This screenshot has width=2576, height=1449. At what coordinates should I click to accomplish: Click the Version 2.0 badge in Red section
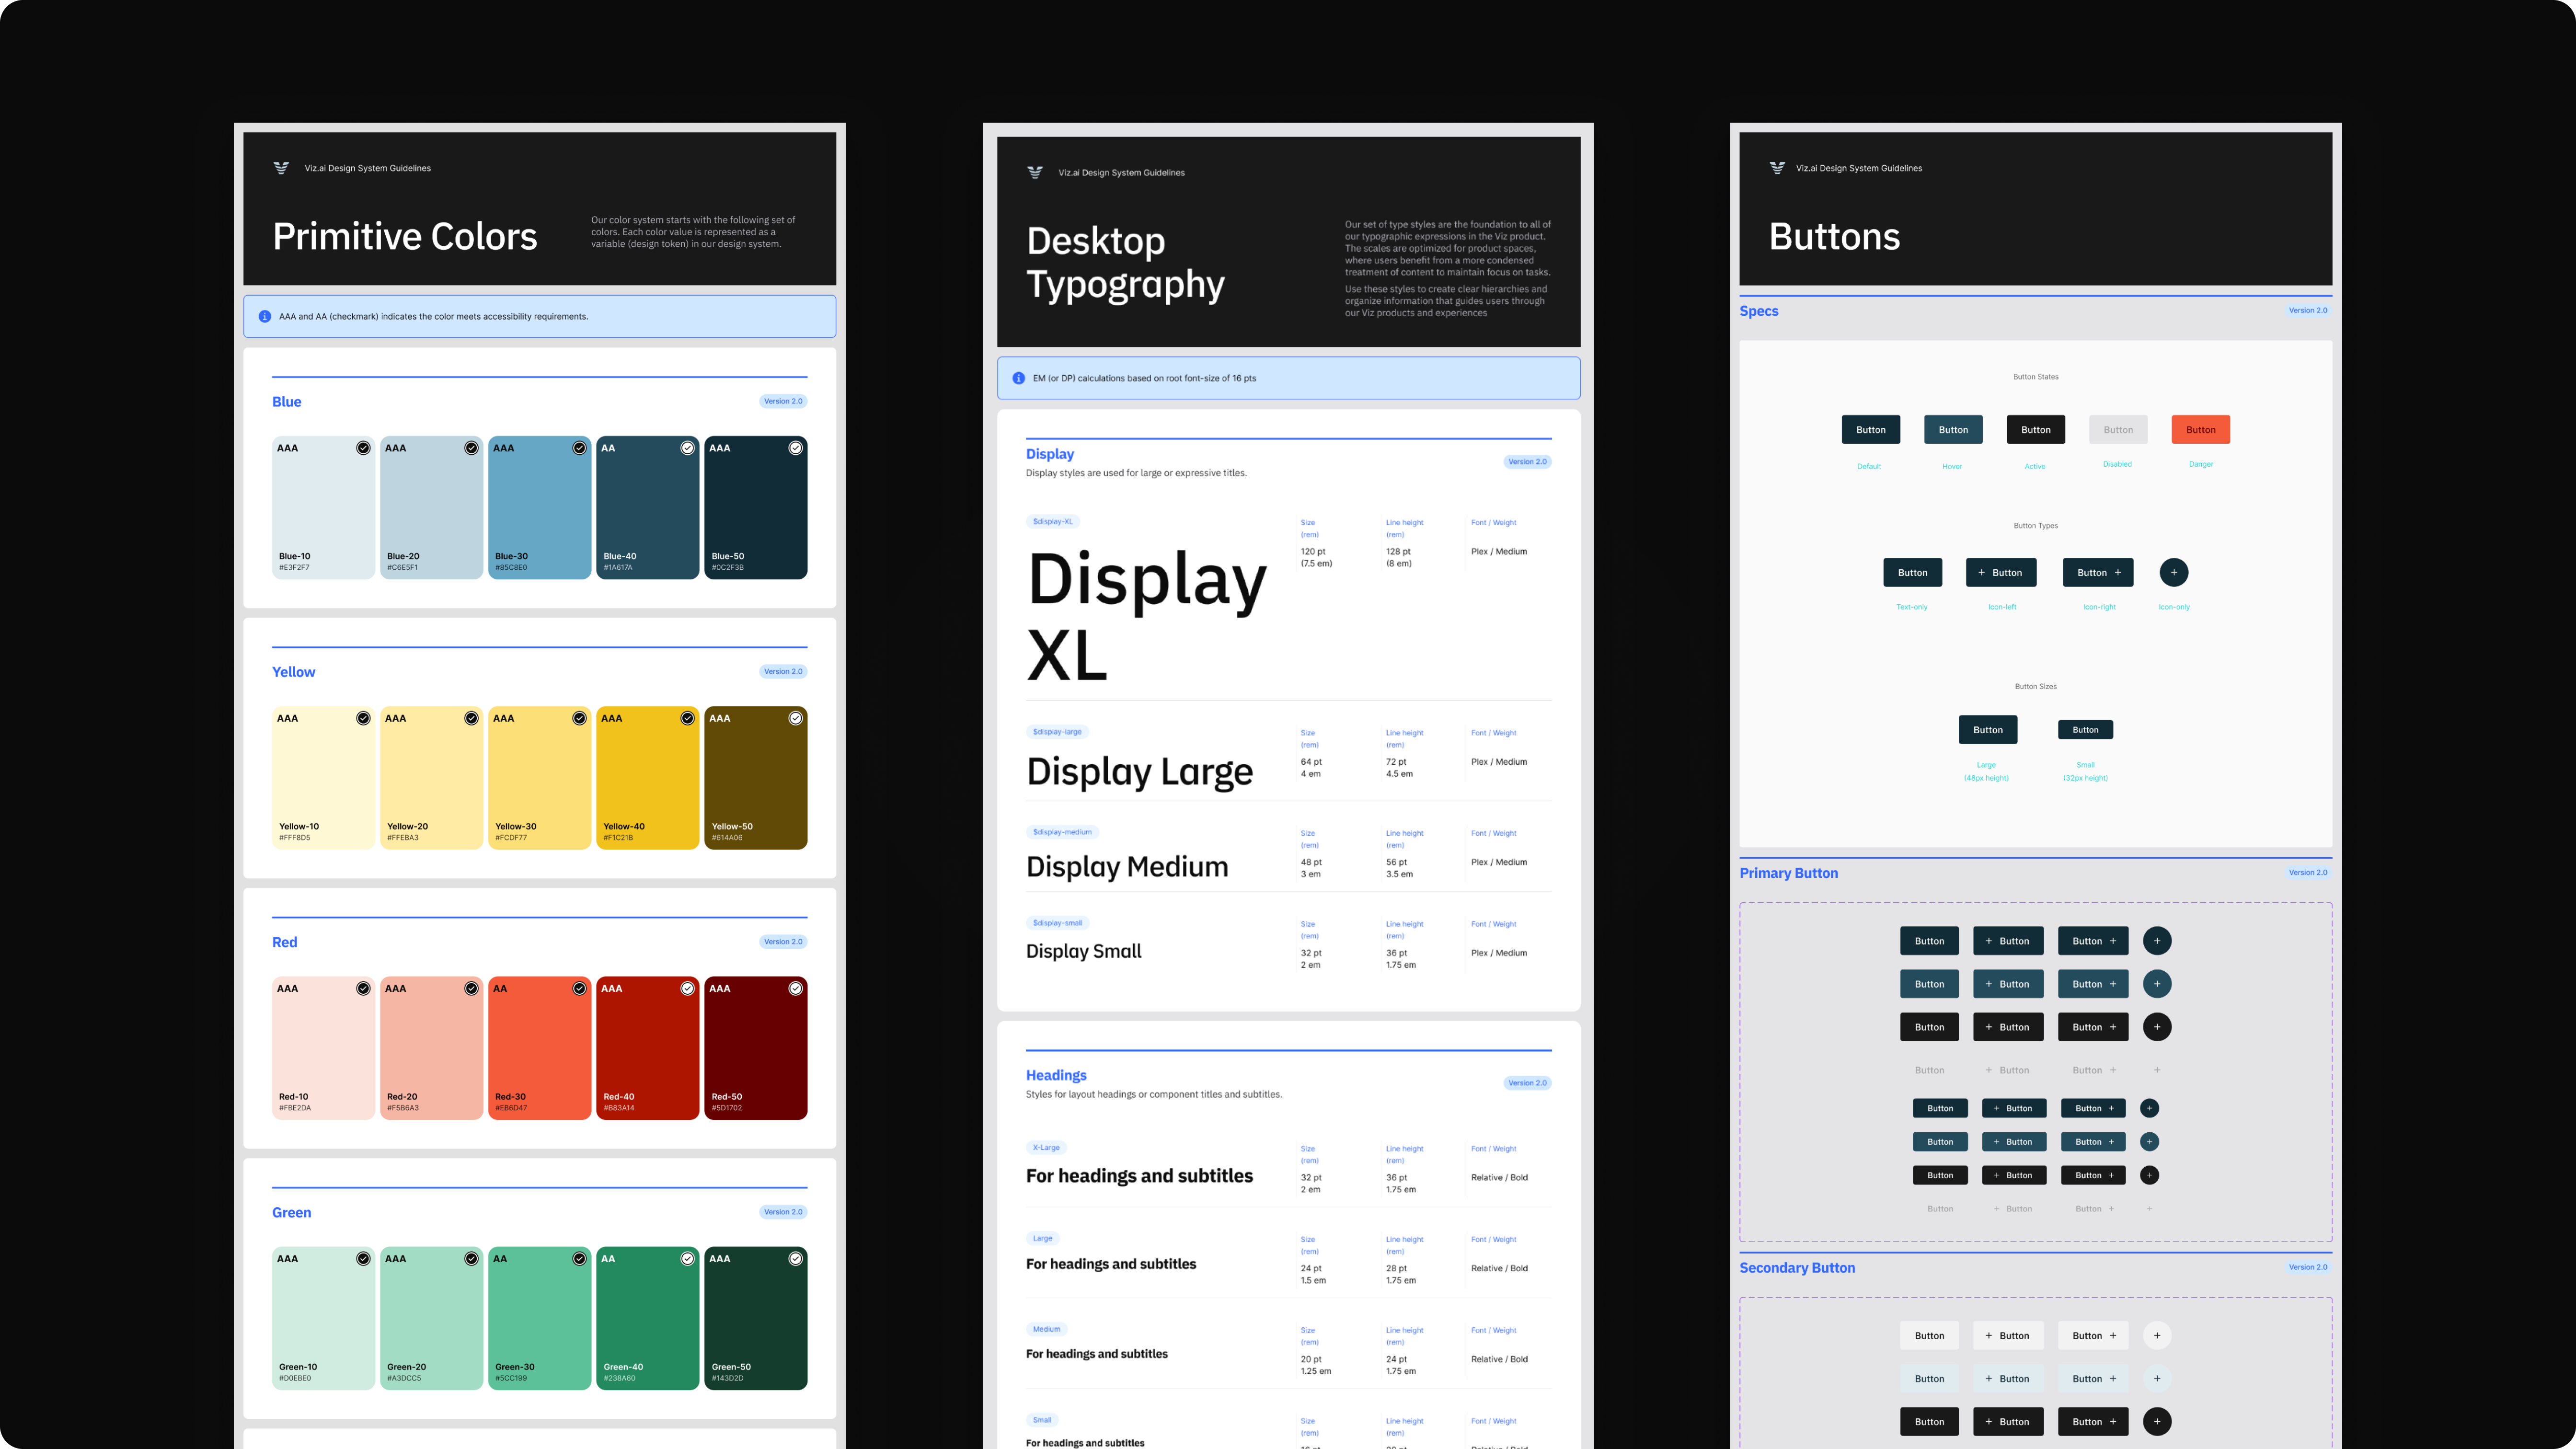click(x=783, y=941)
